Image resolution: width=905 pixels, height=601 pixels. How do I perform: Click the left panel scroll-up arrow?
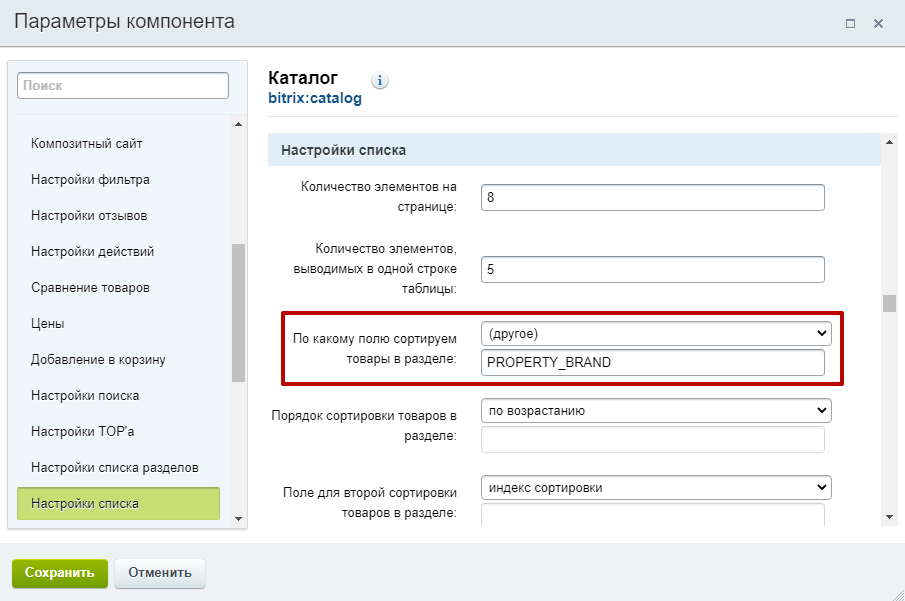[x=238, y=124]
